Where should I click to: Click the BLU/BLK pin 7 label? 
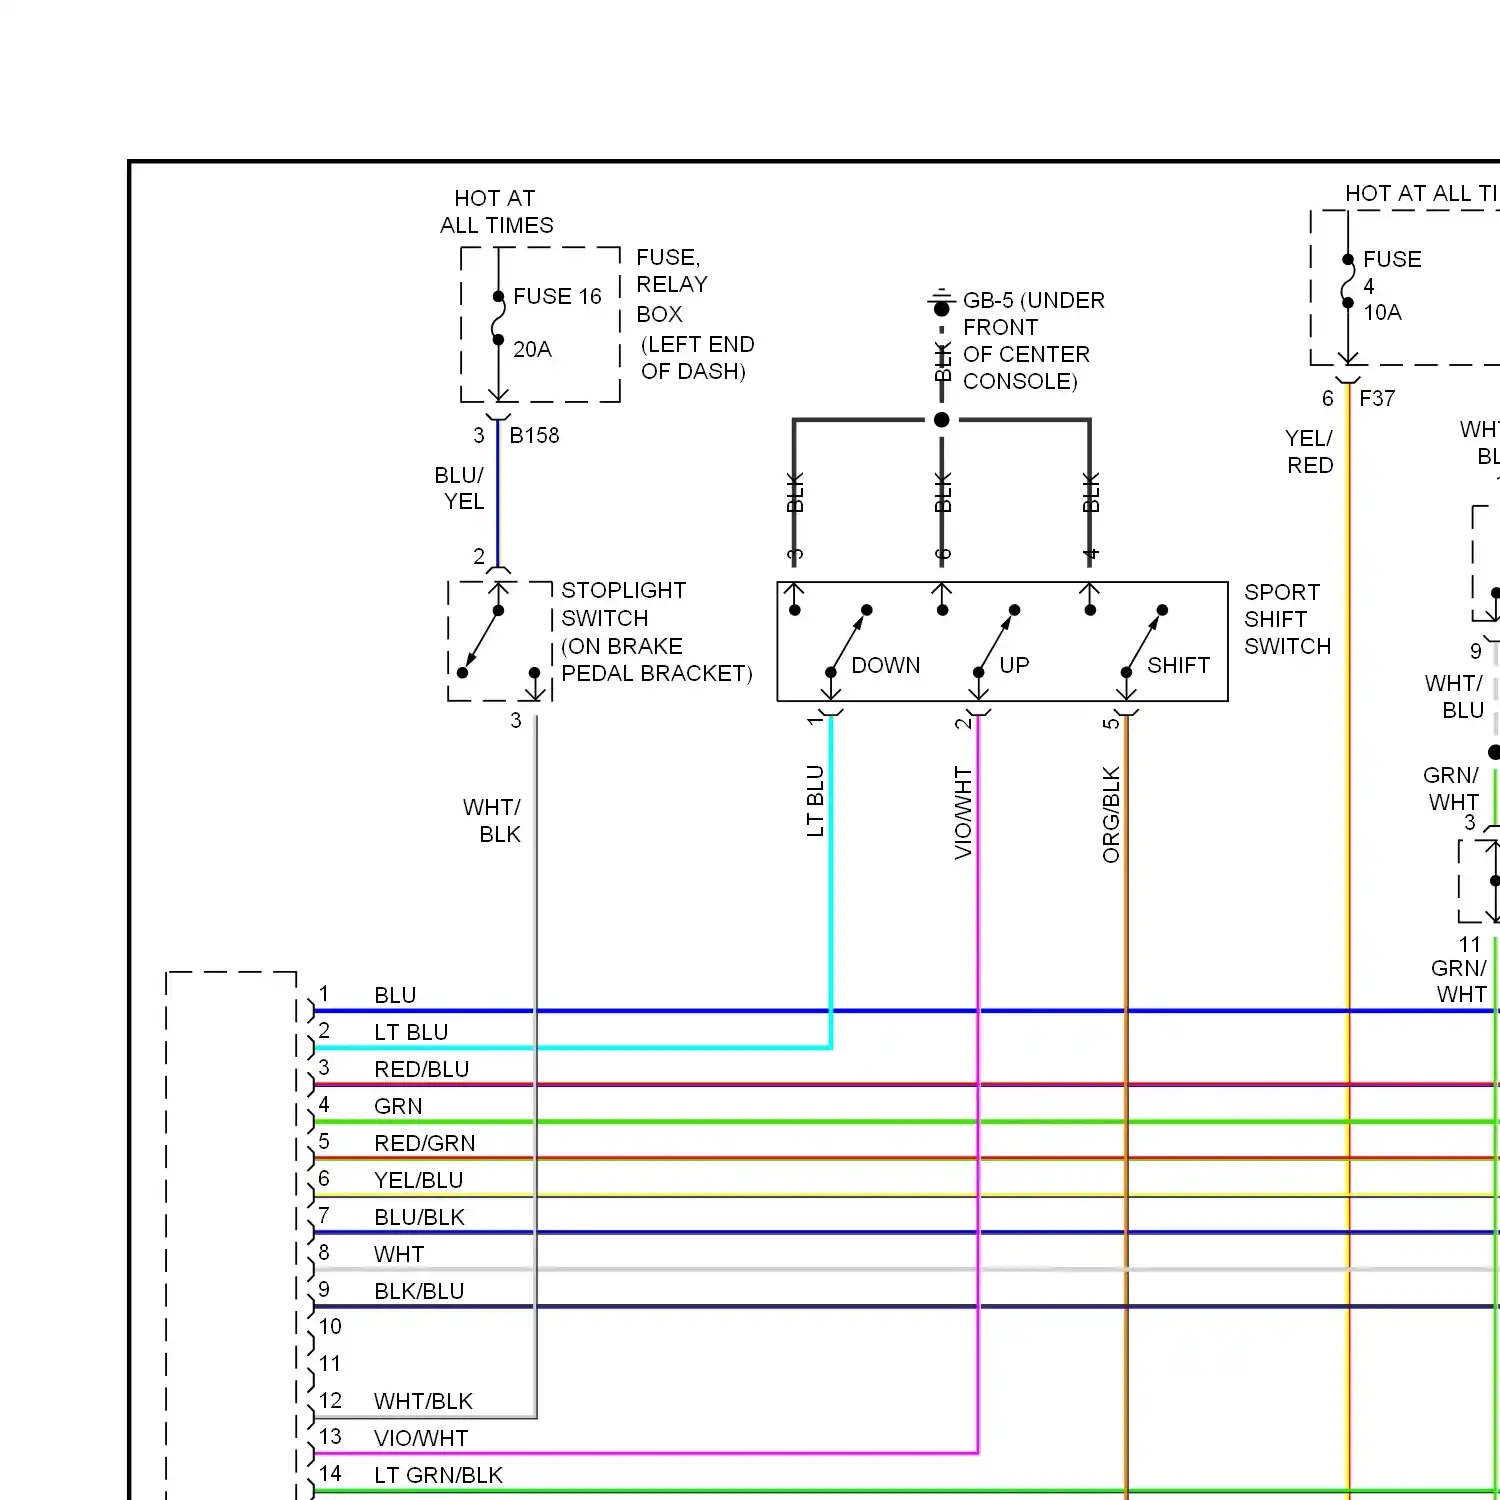pos(419,1217)
